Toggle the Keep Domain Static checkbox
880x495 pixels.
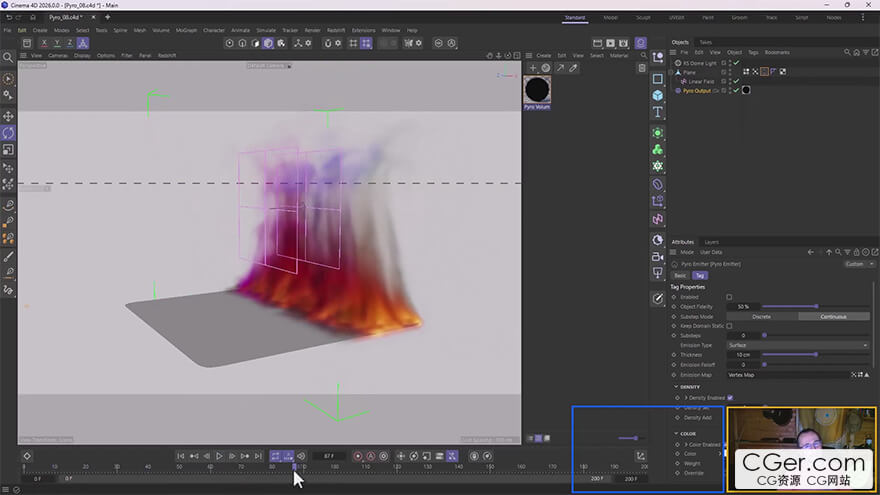pos(729,326)
